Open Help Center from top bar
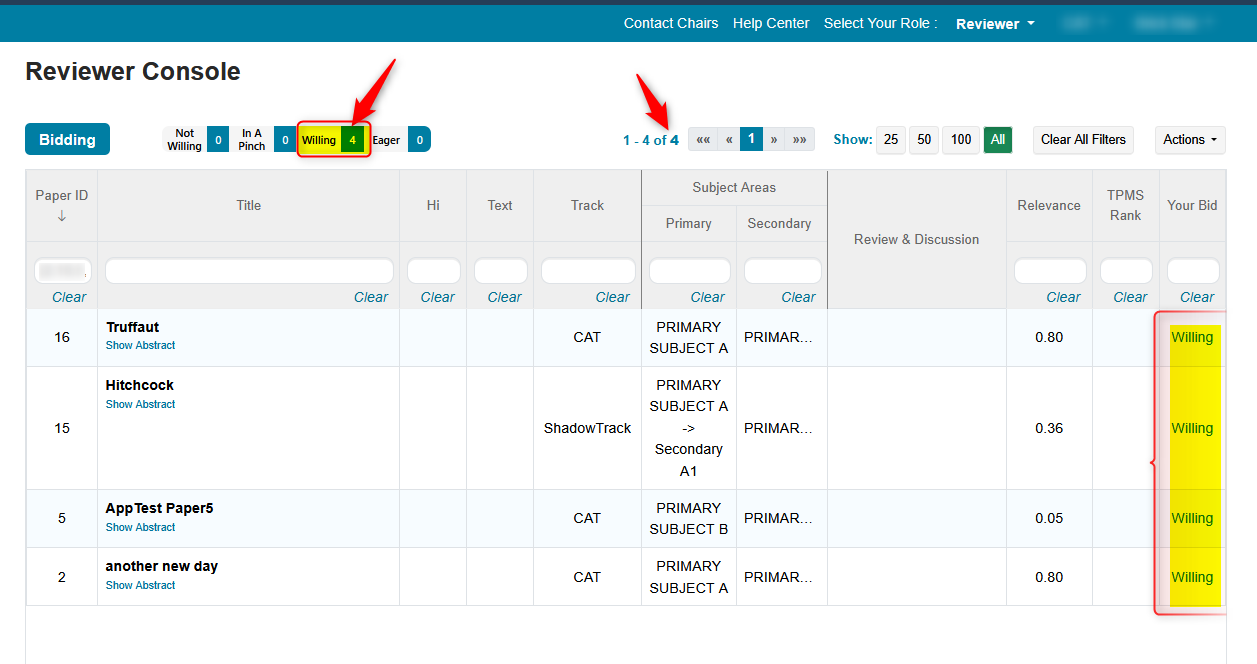Screen dimensions: 1257x664 coord(770,23)
